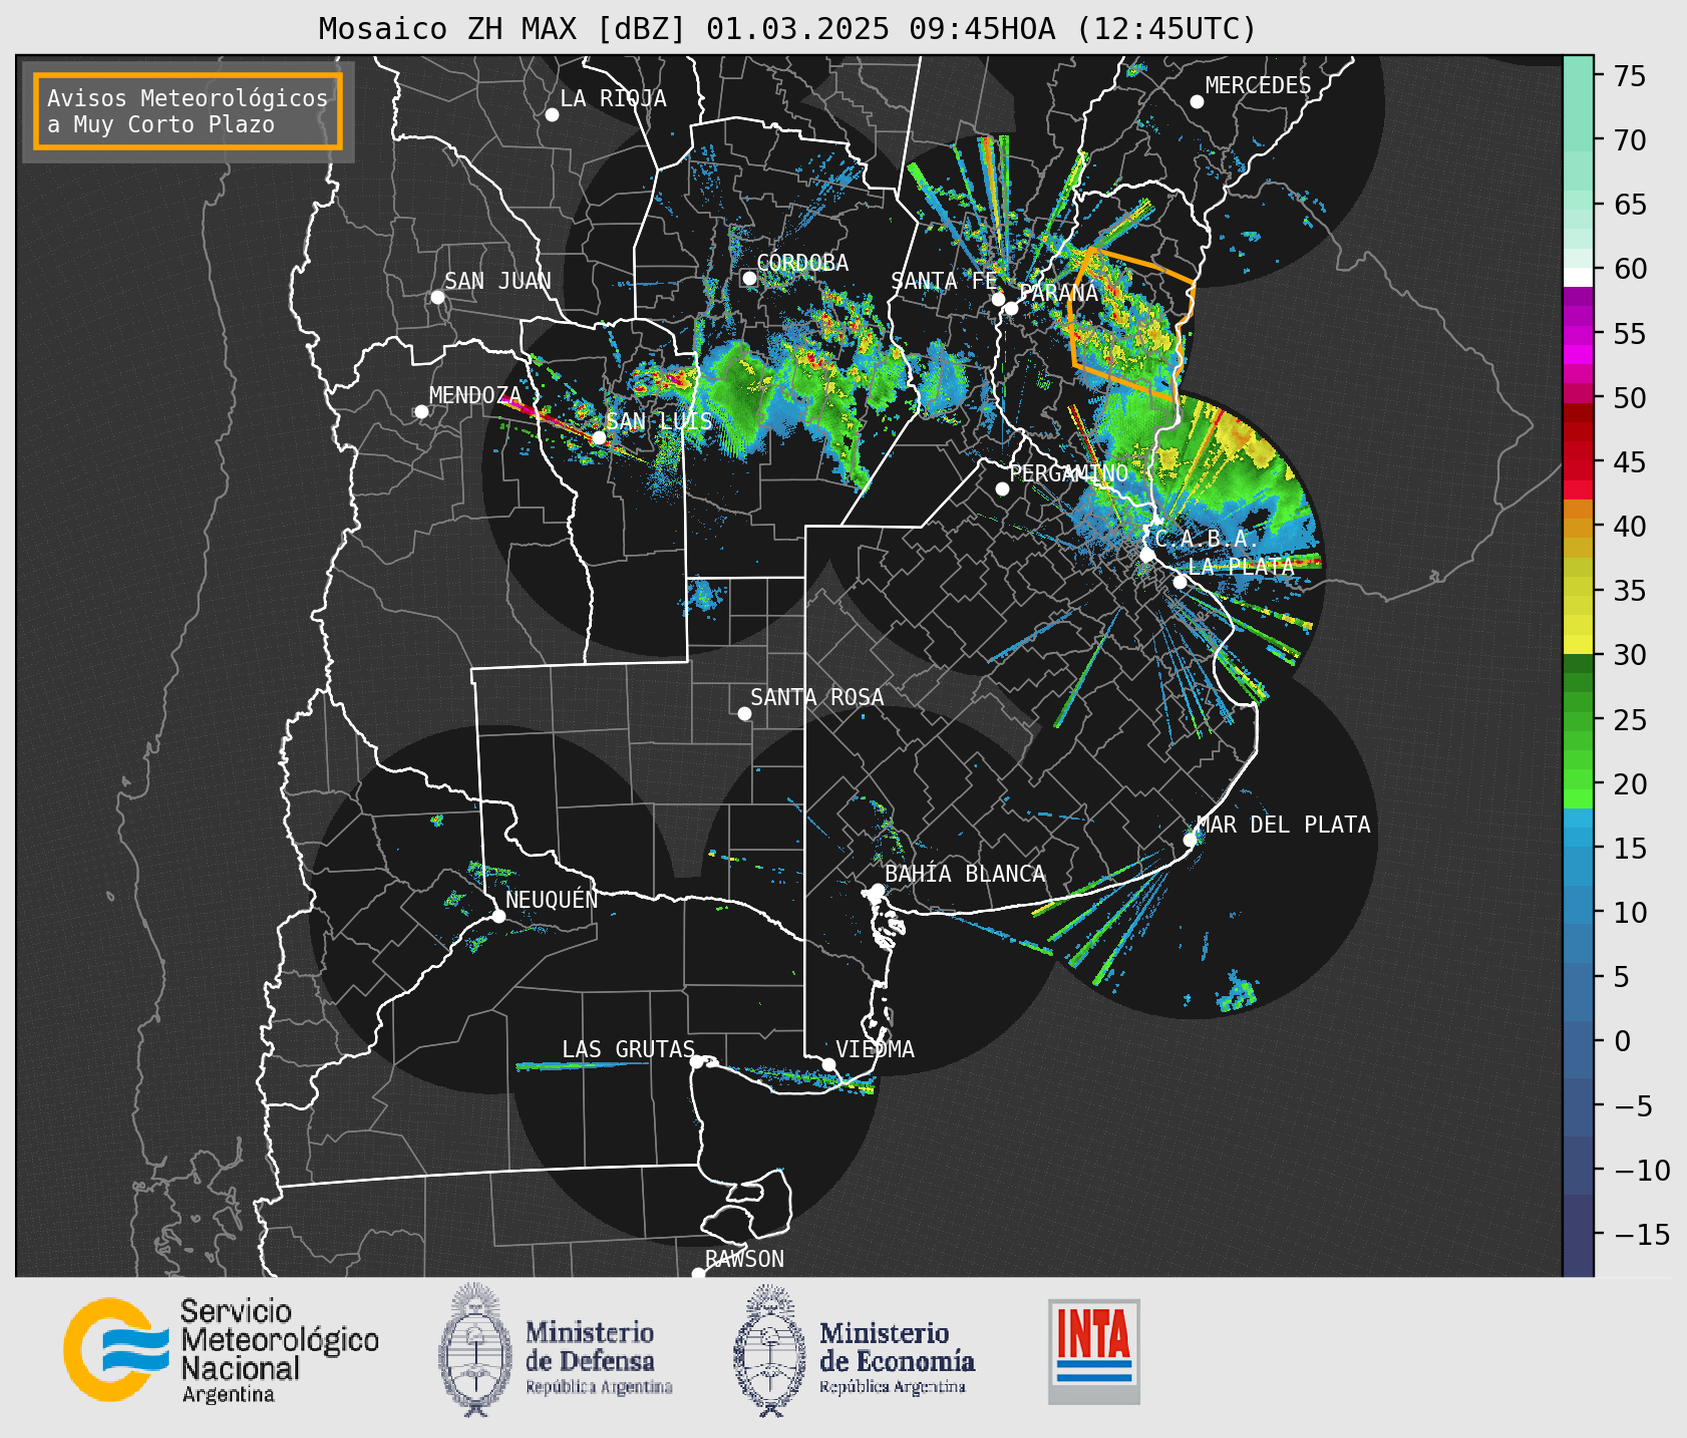Click the Ministerio de Economía emblem
1687x1438 pixels.
(x=768, y=1350)
